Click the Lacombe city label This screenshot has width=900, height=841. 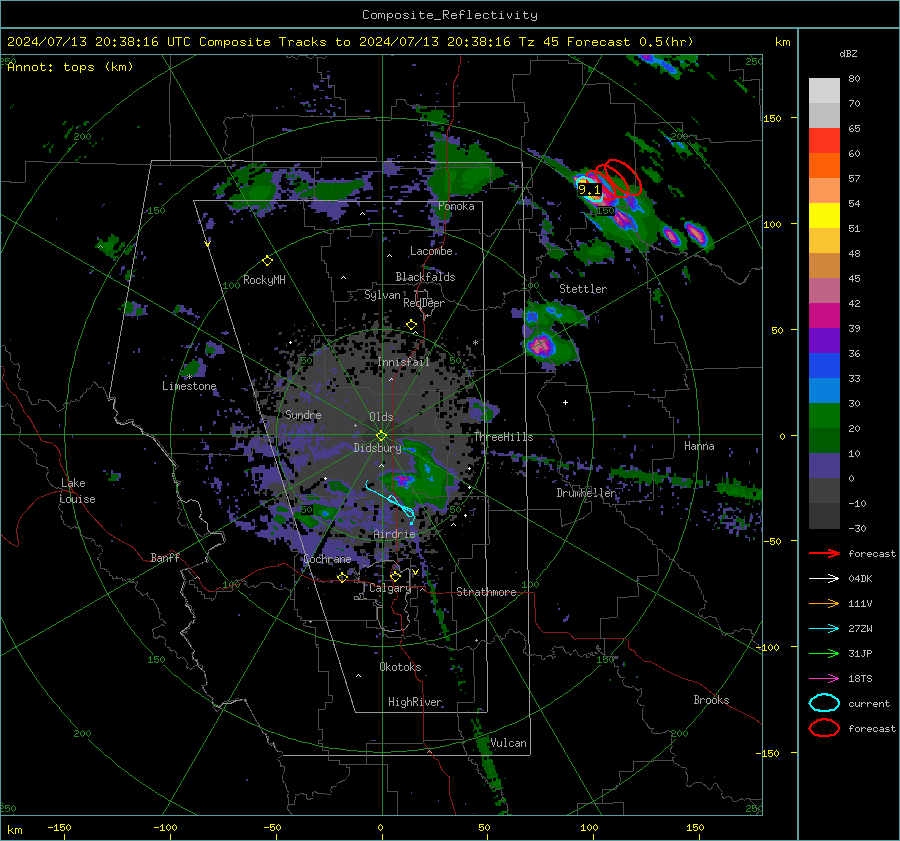coord(431,251)
